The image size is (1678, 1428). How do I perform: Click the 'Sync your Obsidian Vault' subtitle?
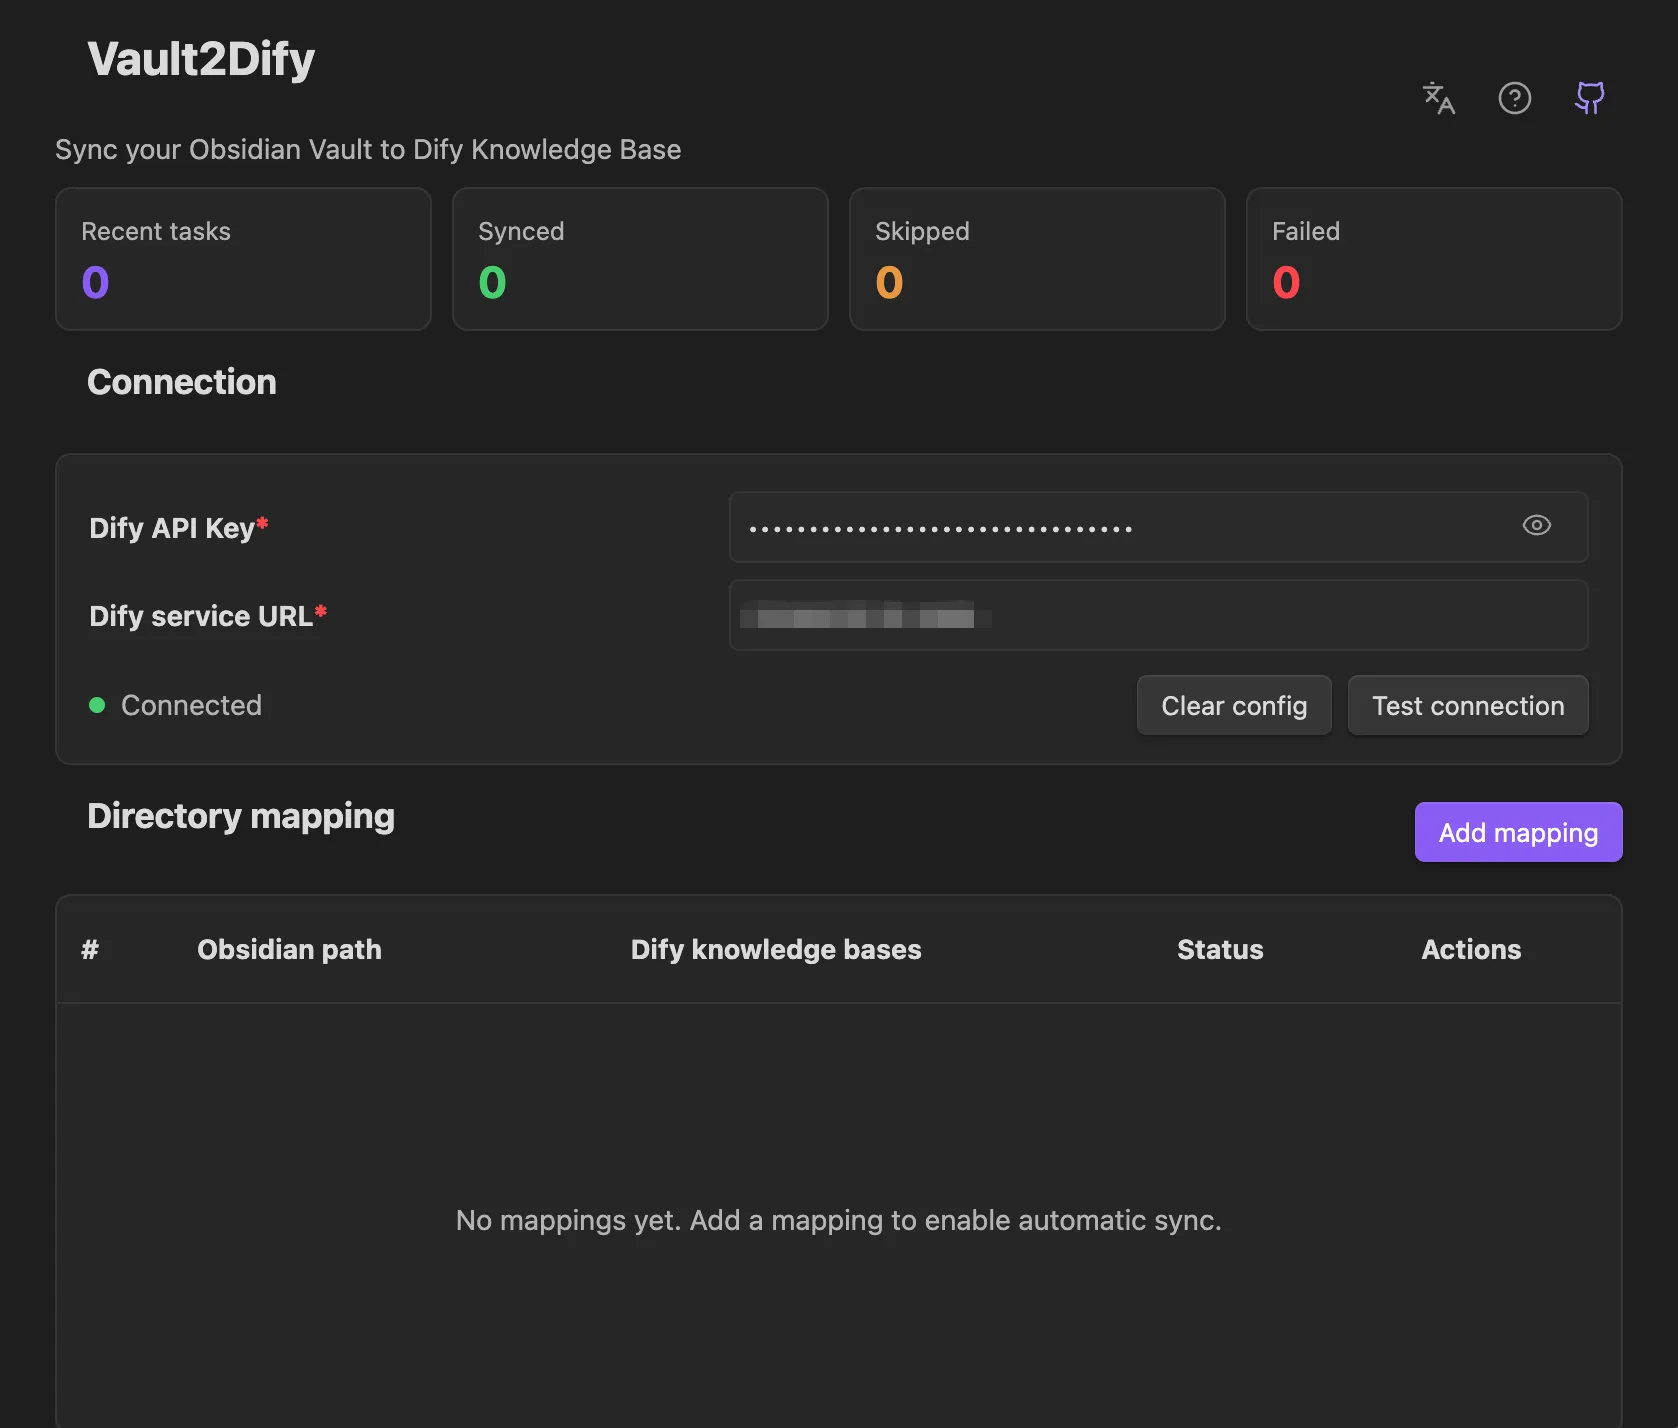click(368, 149)
